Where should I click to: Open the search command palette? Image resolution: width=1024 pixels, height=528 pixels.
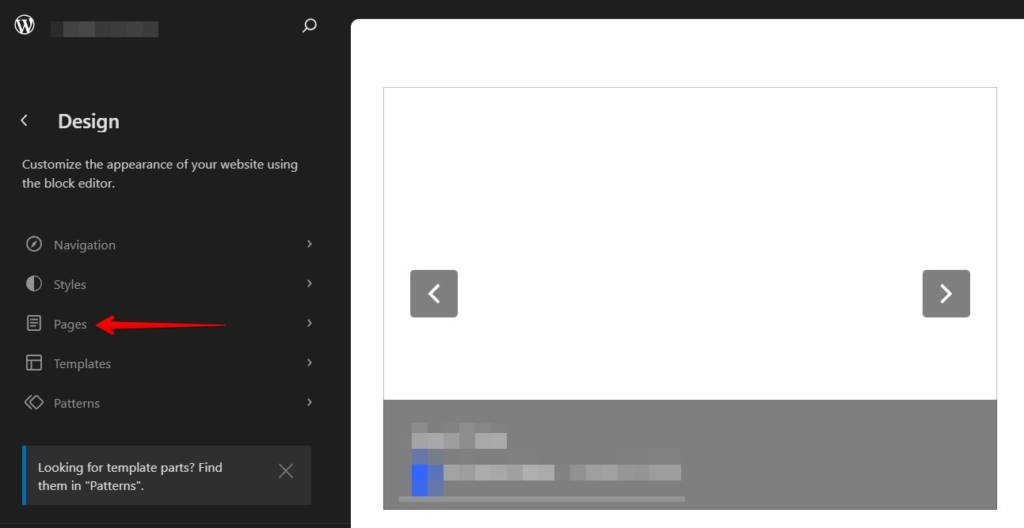(x=309, y=26)
